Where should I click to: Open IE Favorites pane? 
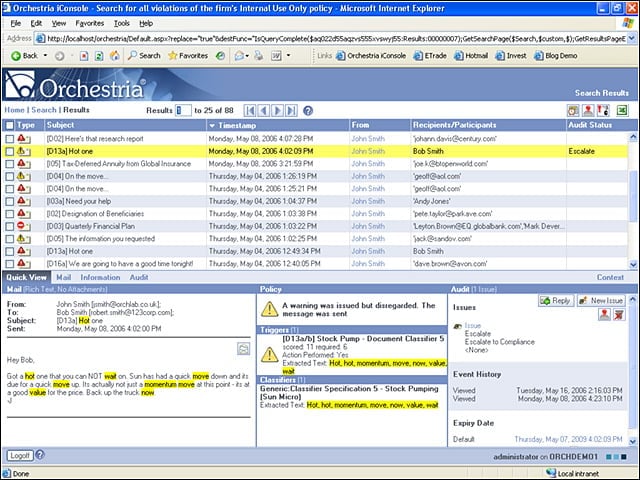point(188,56)
